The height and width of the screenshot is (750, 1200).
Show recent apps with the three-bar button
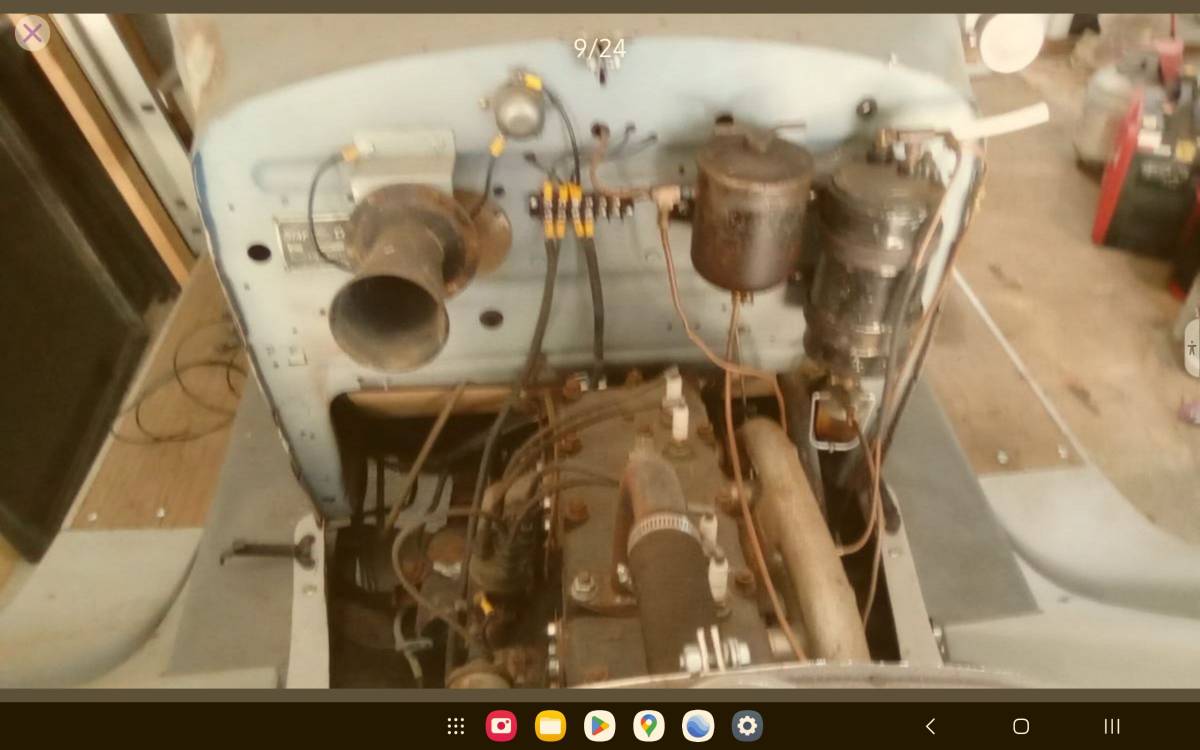pos(1111,726)
